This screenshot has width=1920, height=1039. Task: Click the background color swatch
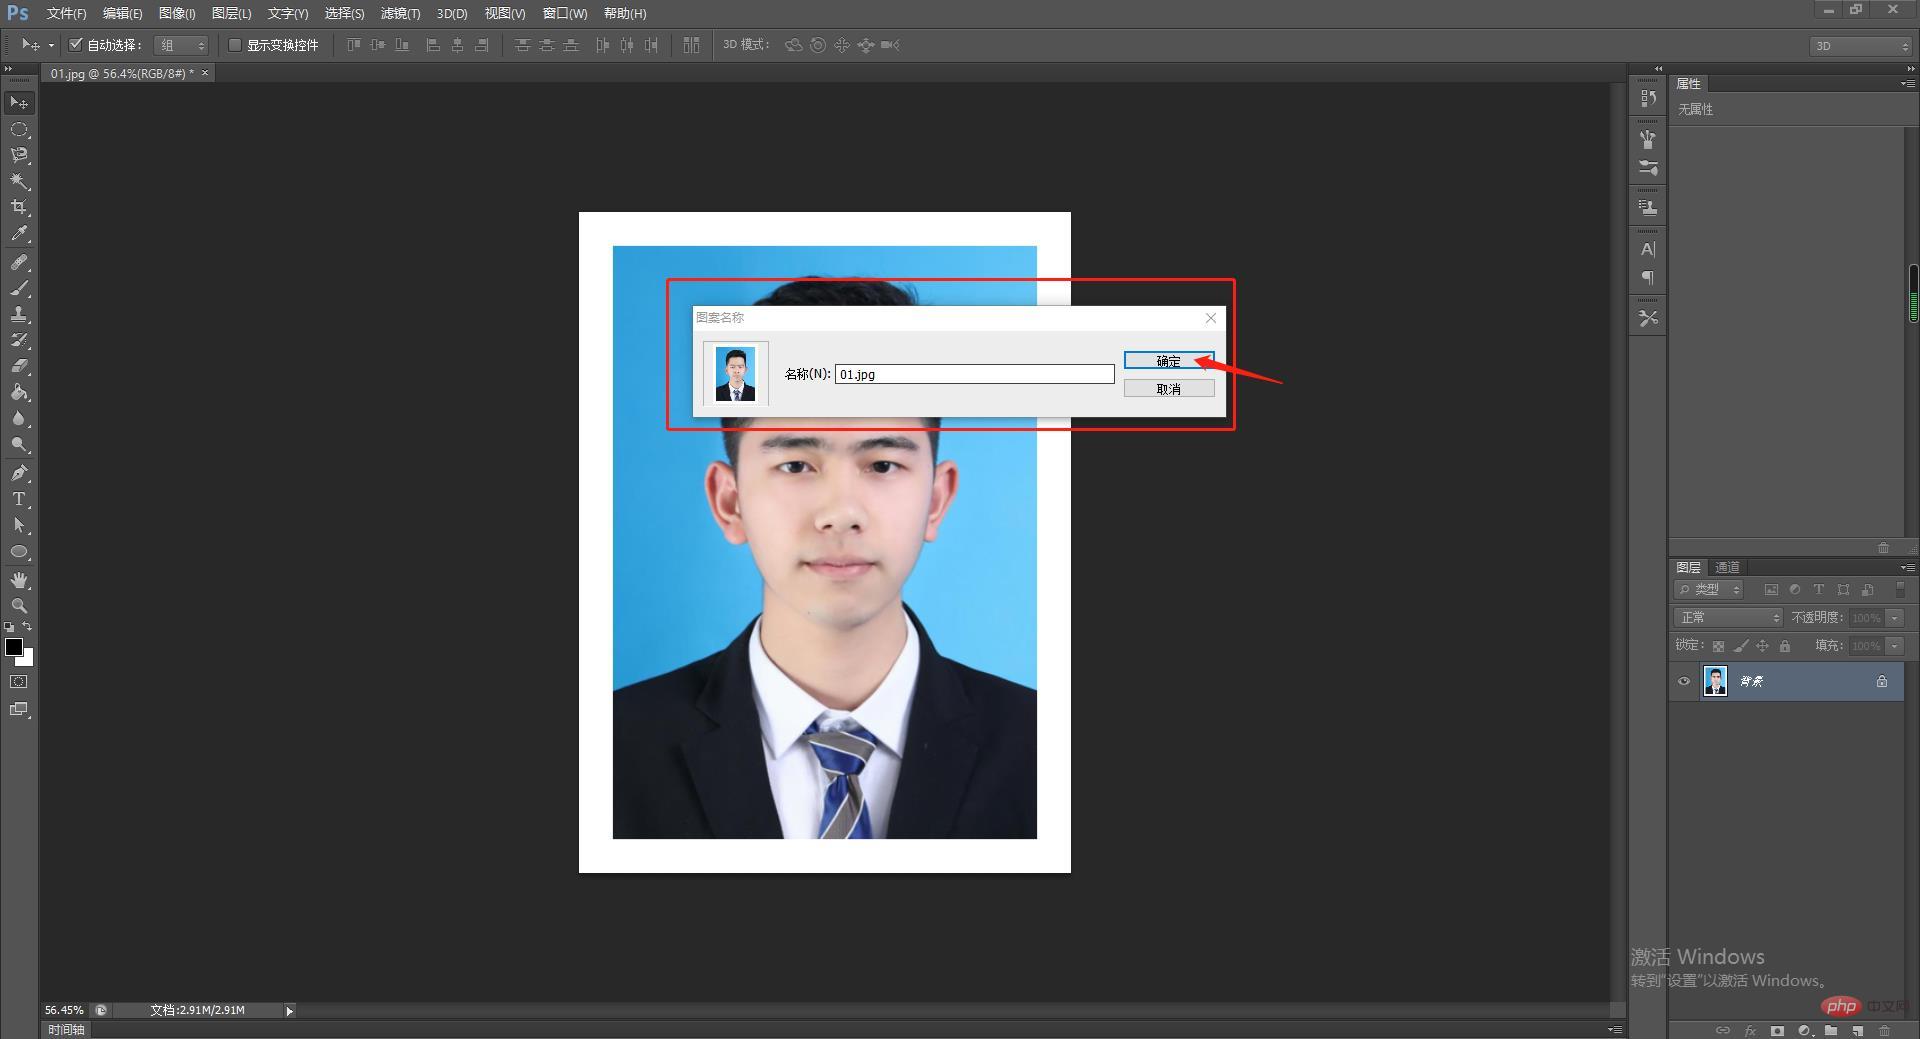26,659
